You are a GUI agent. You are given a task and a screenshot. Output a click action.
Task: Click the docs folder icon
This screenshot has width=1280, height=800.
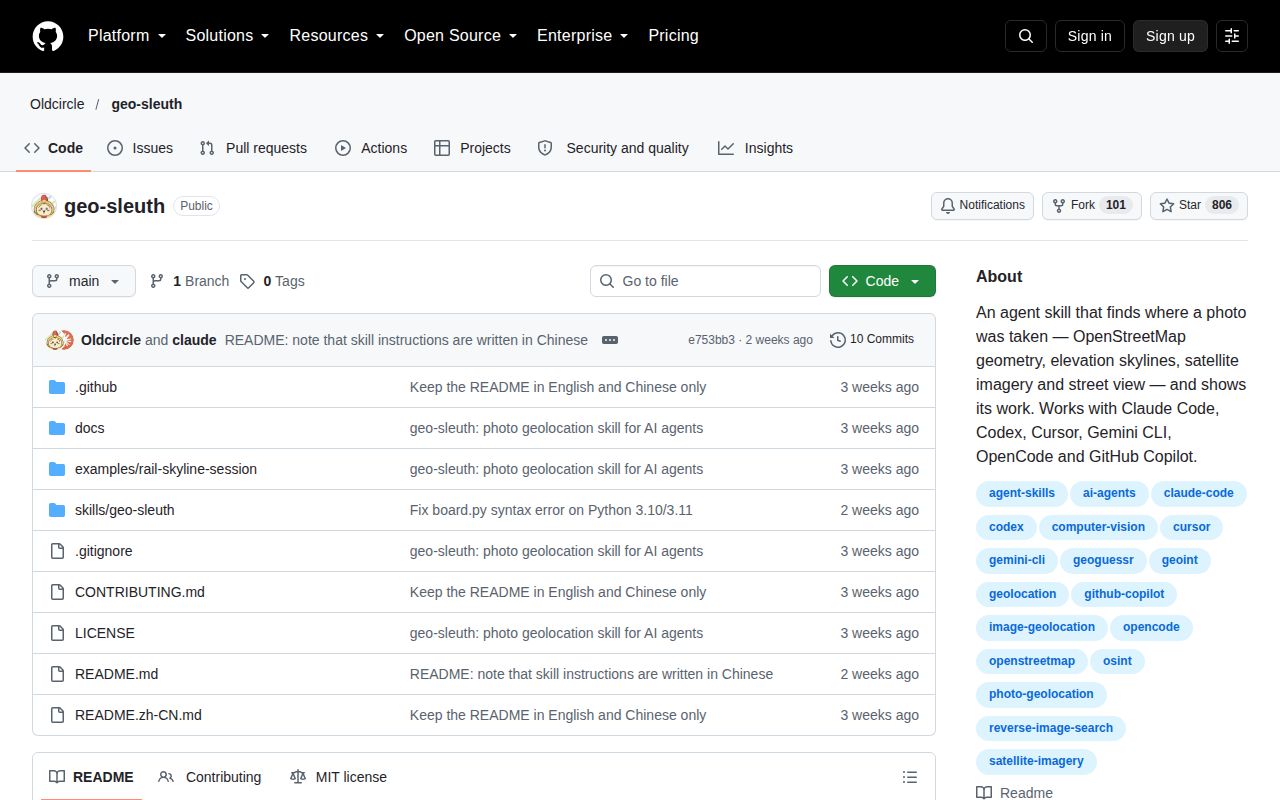click(57, 428)
